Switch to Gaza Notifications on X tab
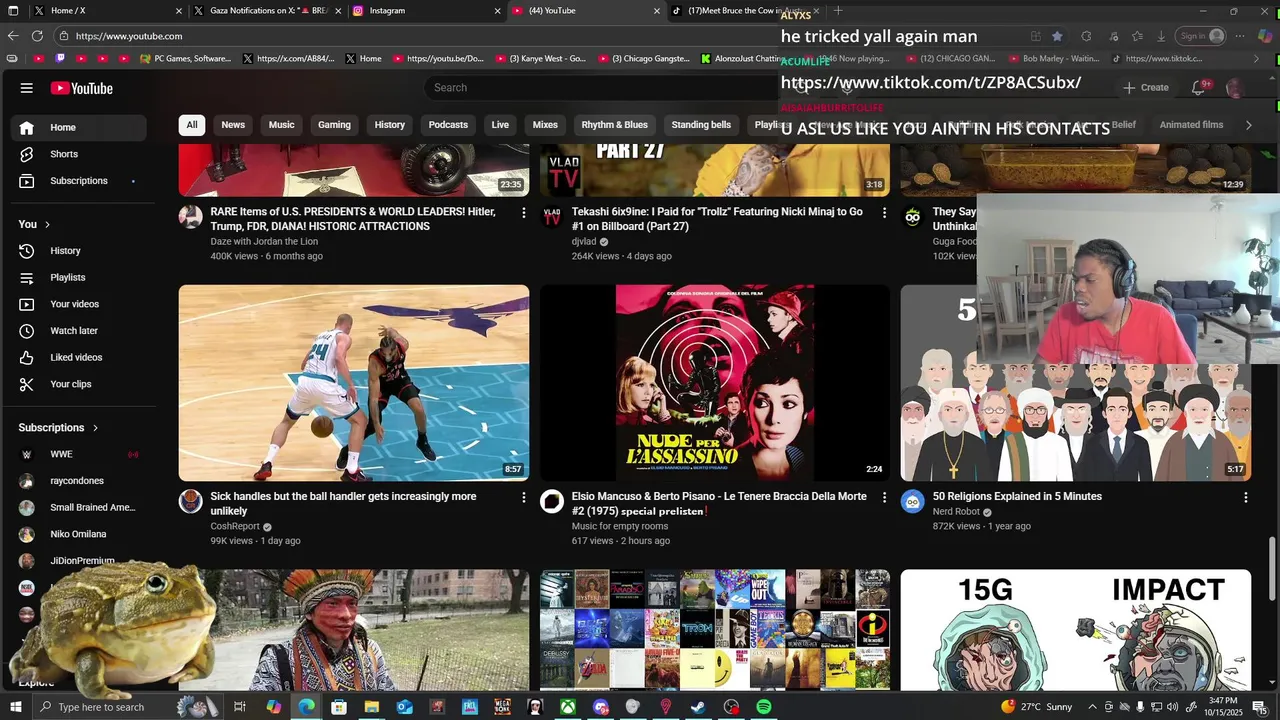Screen dimensions: 1280x720 pyautogui.click(x=265, y=11)
